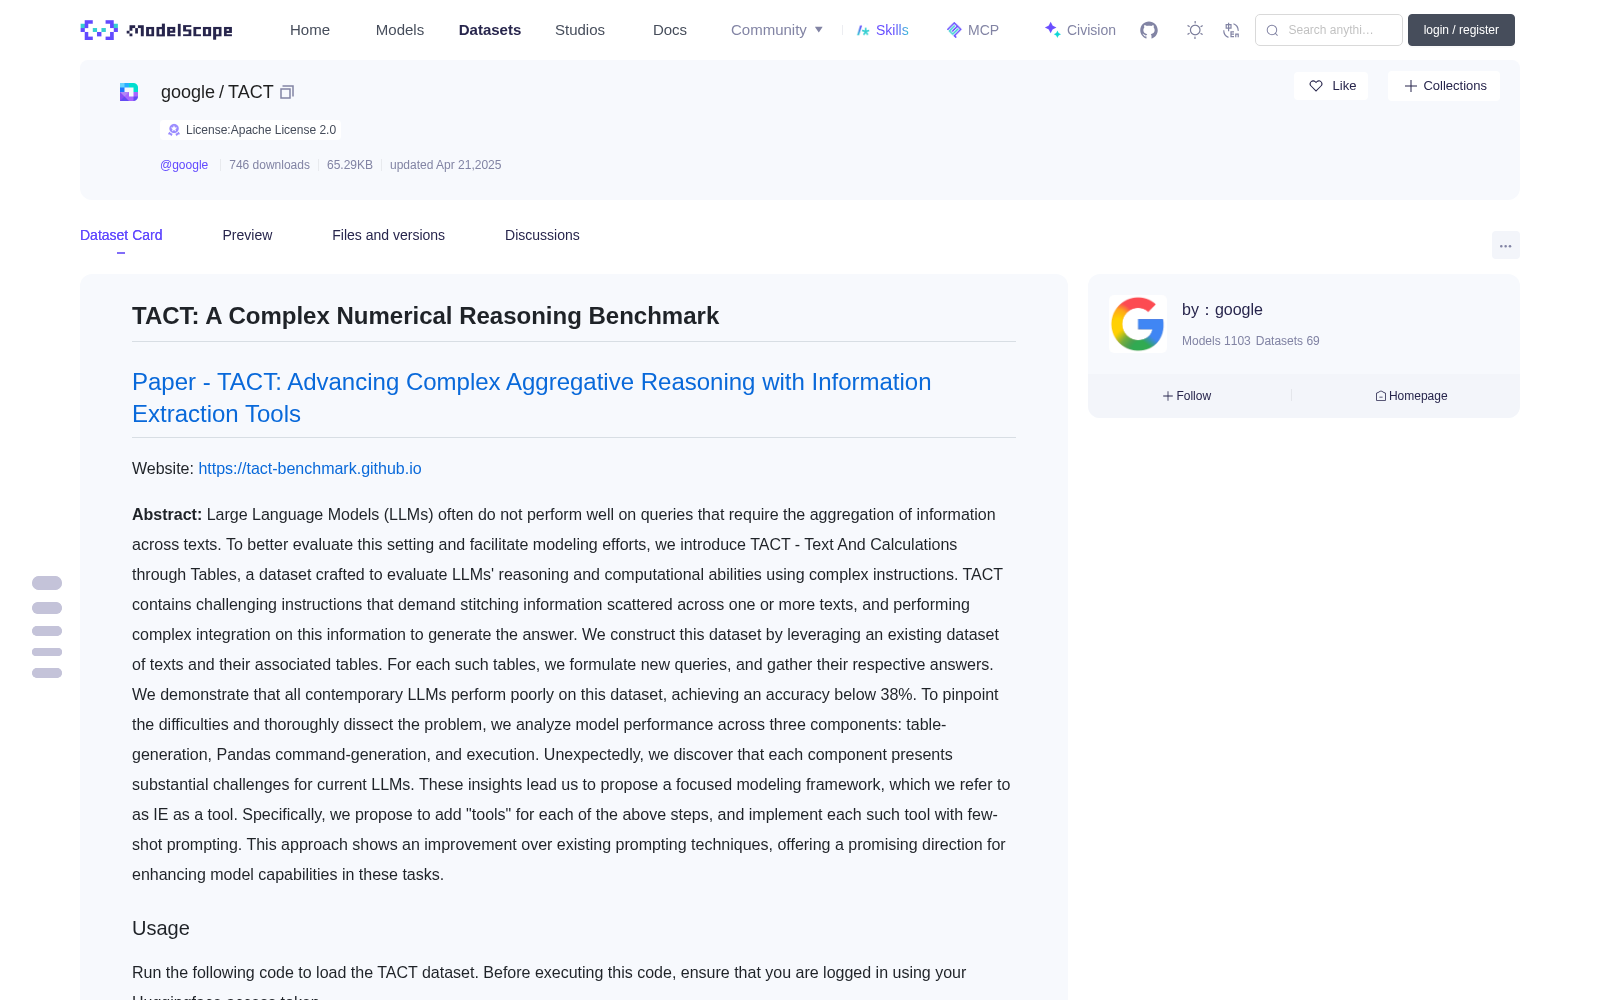This screenshot has width=1600, height=1000.
Task: Click the 'by : google' author name
Action: pos(1222,310)
